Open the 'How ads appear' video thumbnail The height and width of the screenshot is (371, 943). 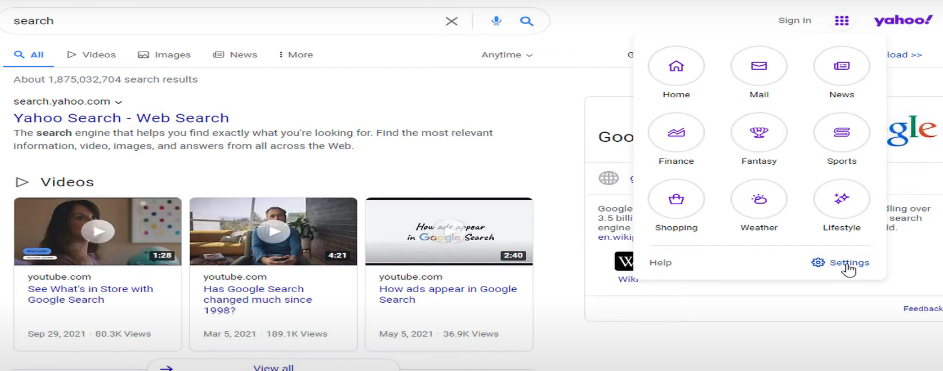[449, 231]
